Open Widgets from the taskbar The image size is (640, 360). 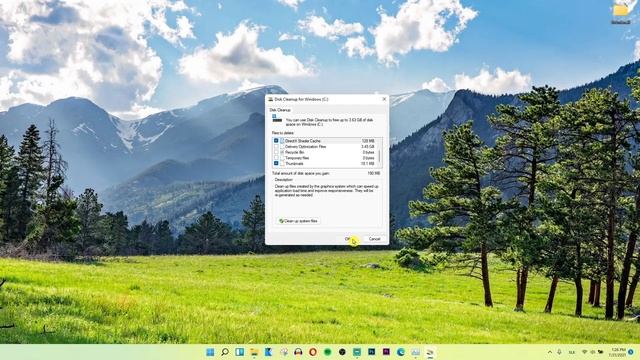pos(240,352)
